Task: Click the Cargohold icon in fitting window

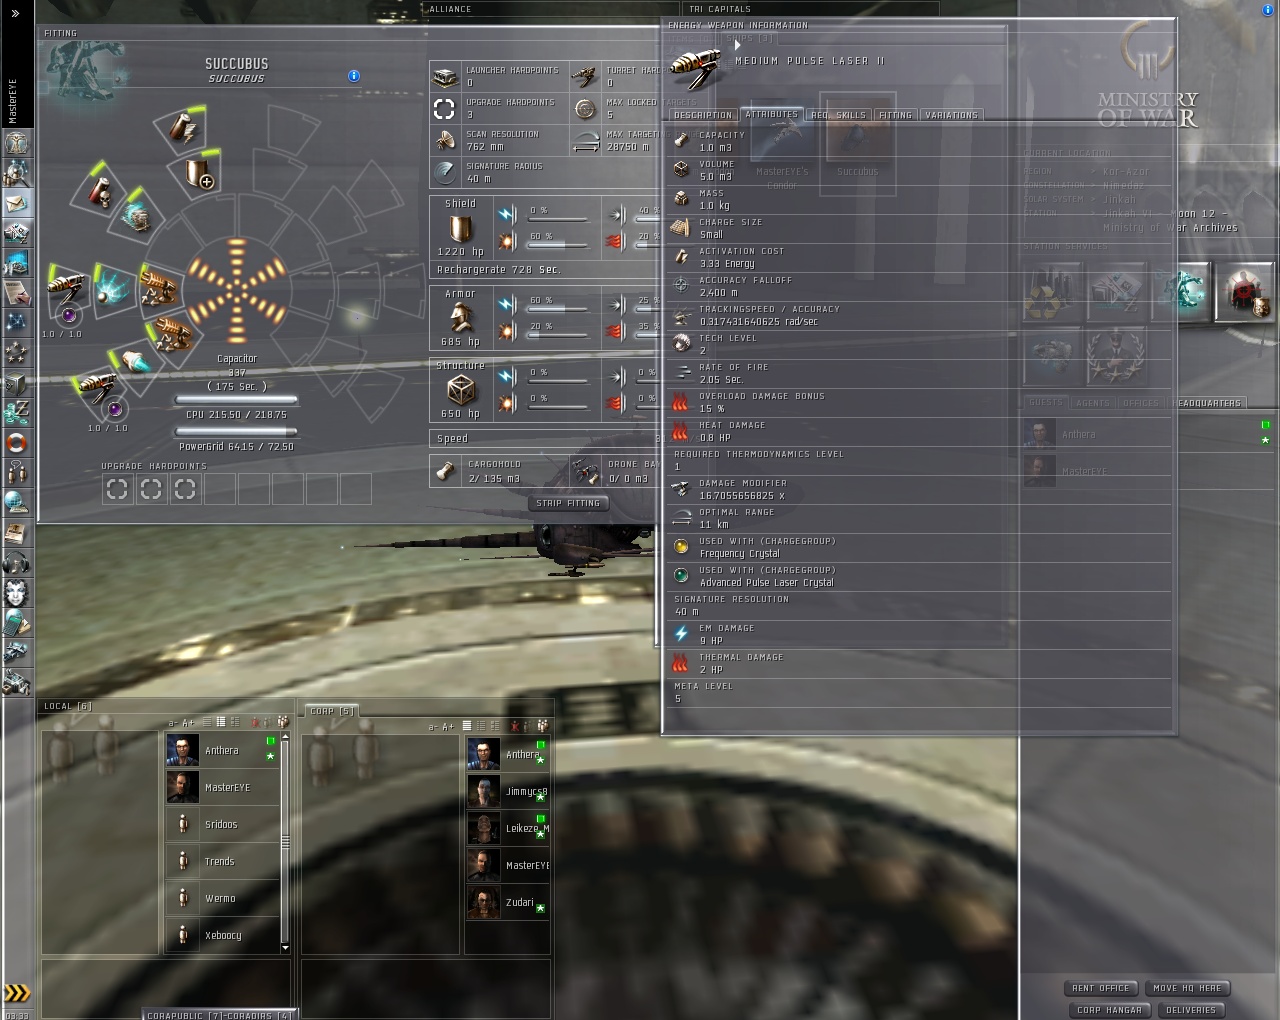Action: coord(446,471)
